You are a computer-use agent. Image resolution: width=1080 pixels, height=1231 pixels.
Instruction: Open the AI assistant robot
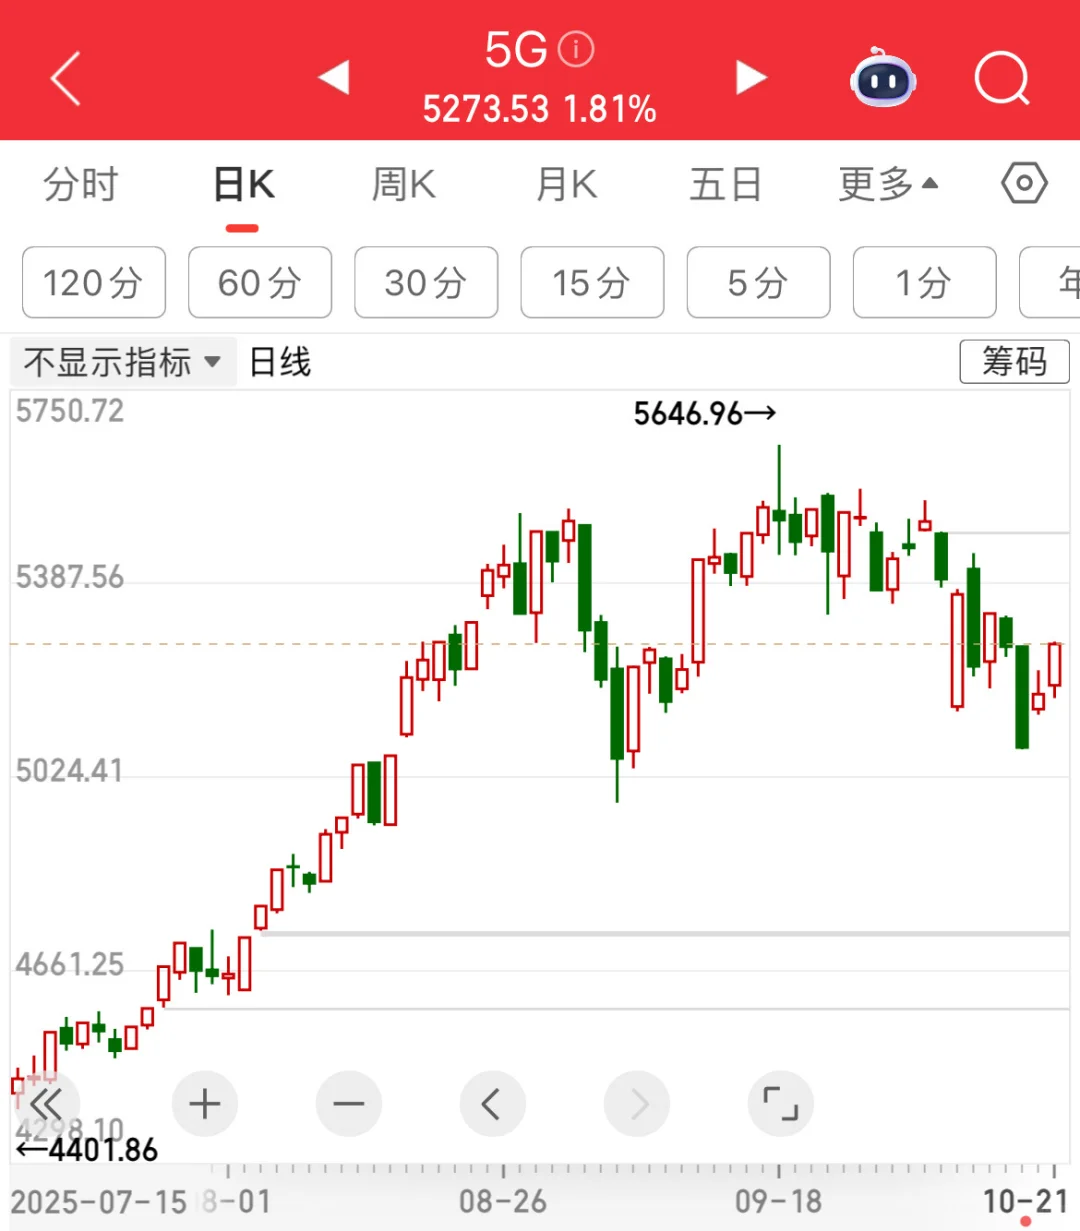(x=881, y=78)
